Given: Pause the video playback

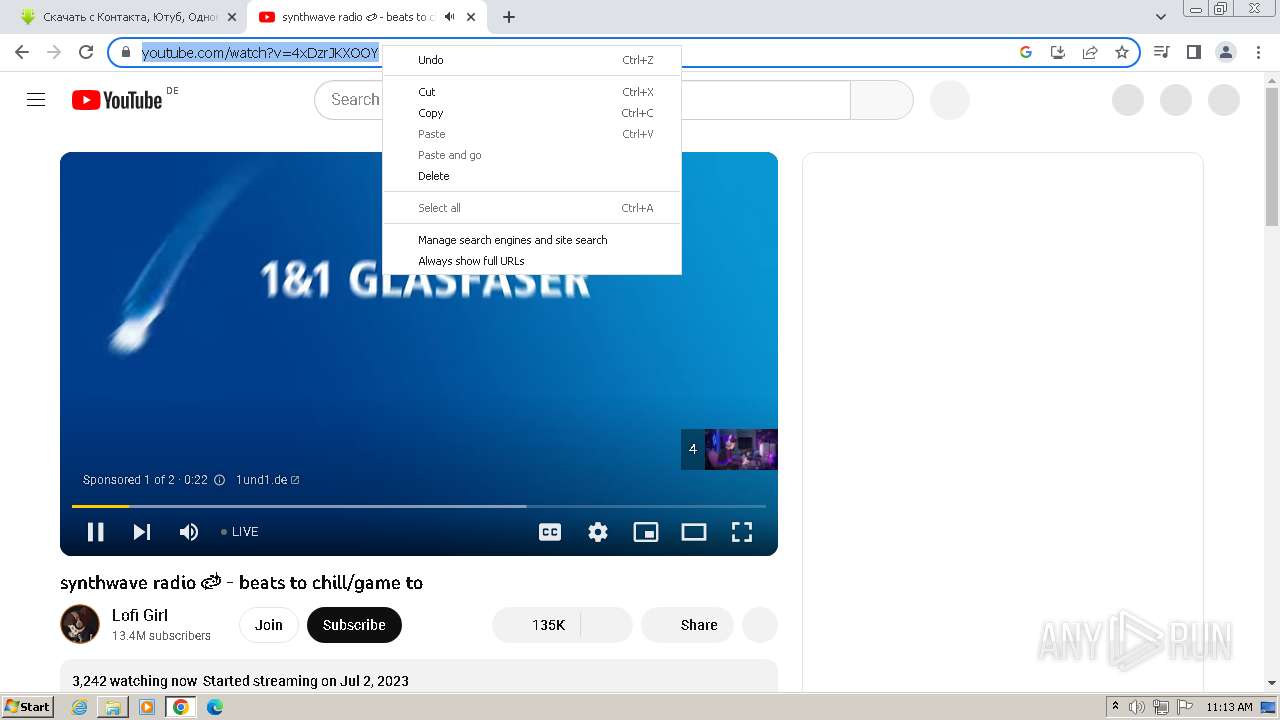Looking at the screenshot, I should coord(96,532).
